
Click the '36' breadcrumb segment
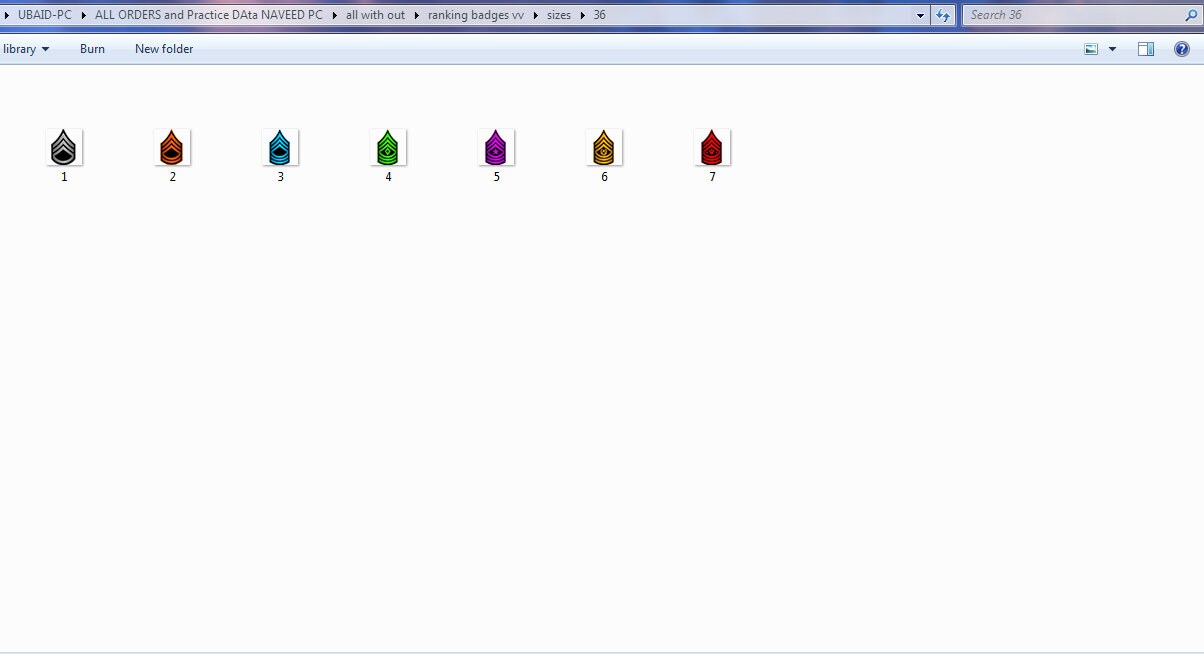click(599, 15)
